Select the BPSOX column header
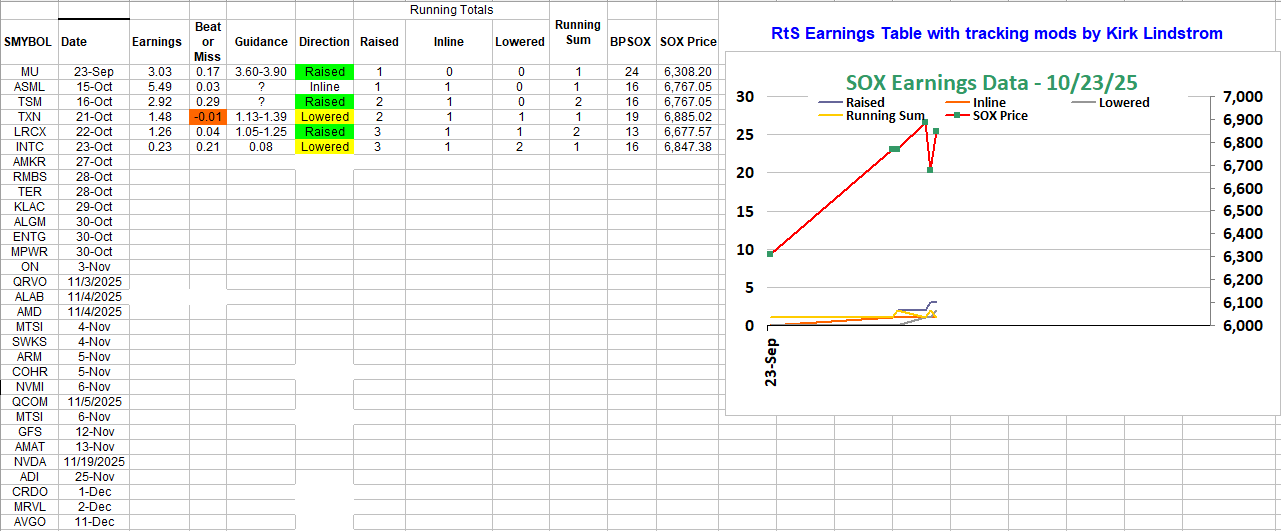 pyautogui.click(x=630, y=42)
